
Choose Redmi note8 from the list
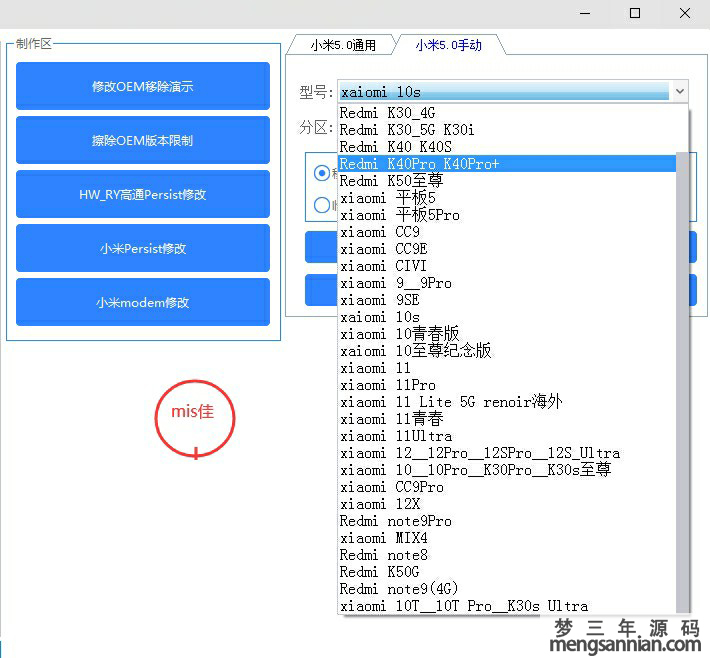coord(507,555)
